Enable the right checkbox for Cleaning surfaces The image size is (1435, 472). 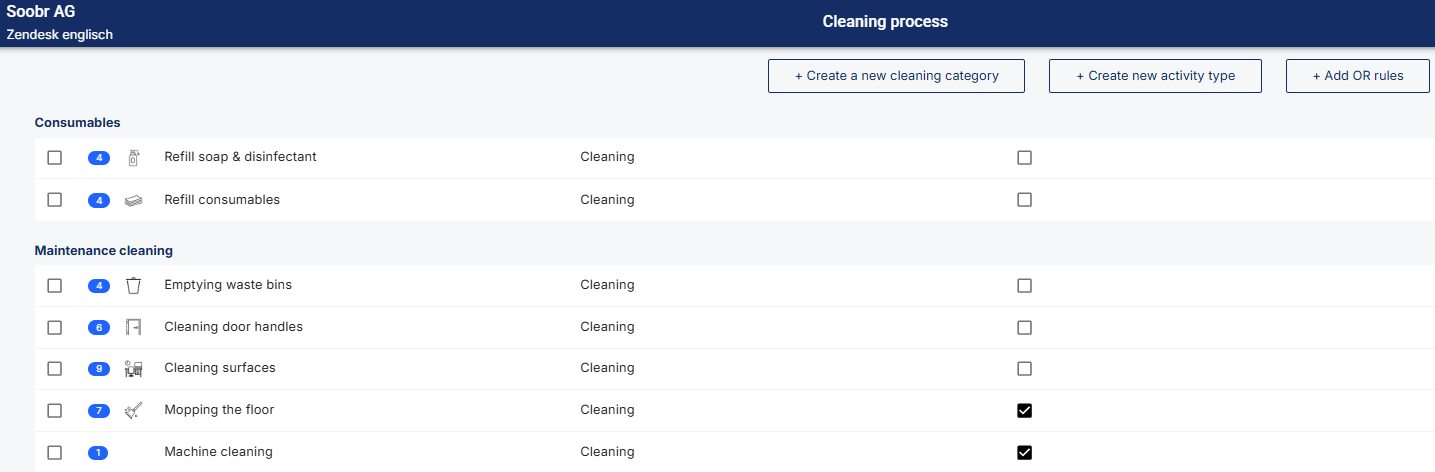(1024, 368)
